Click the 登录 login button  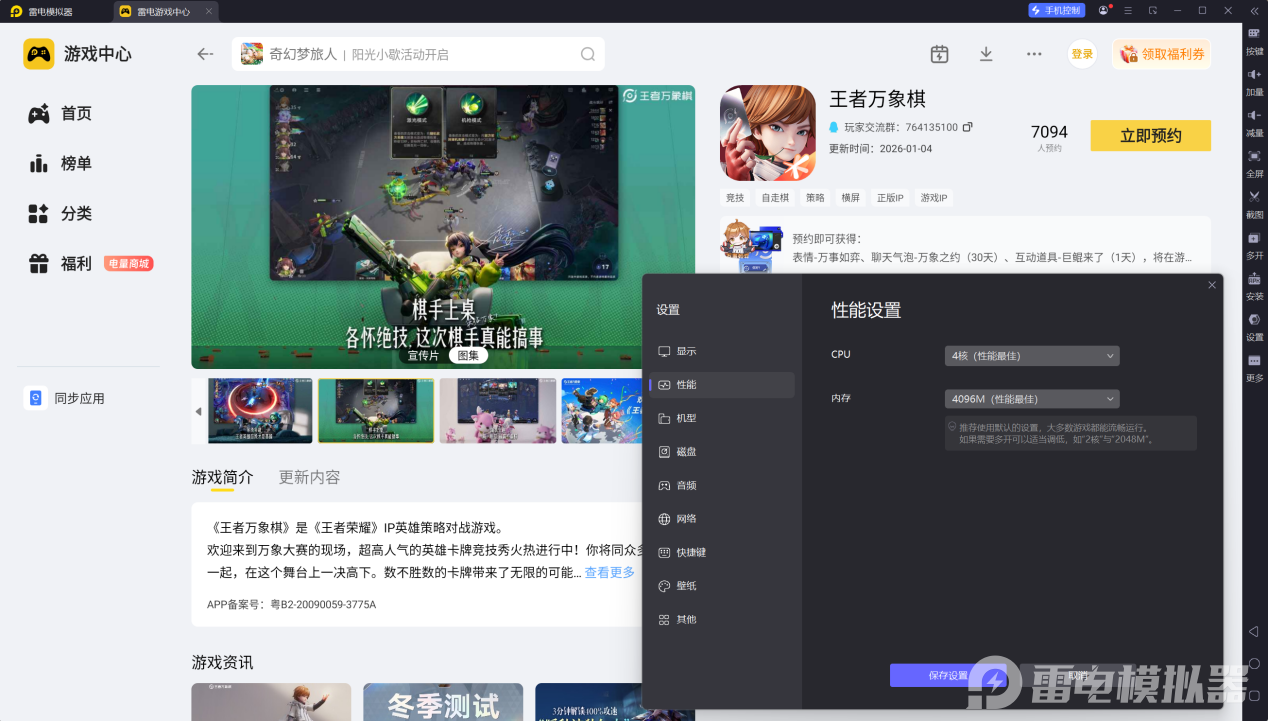pos(1082,54)
